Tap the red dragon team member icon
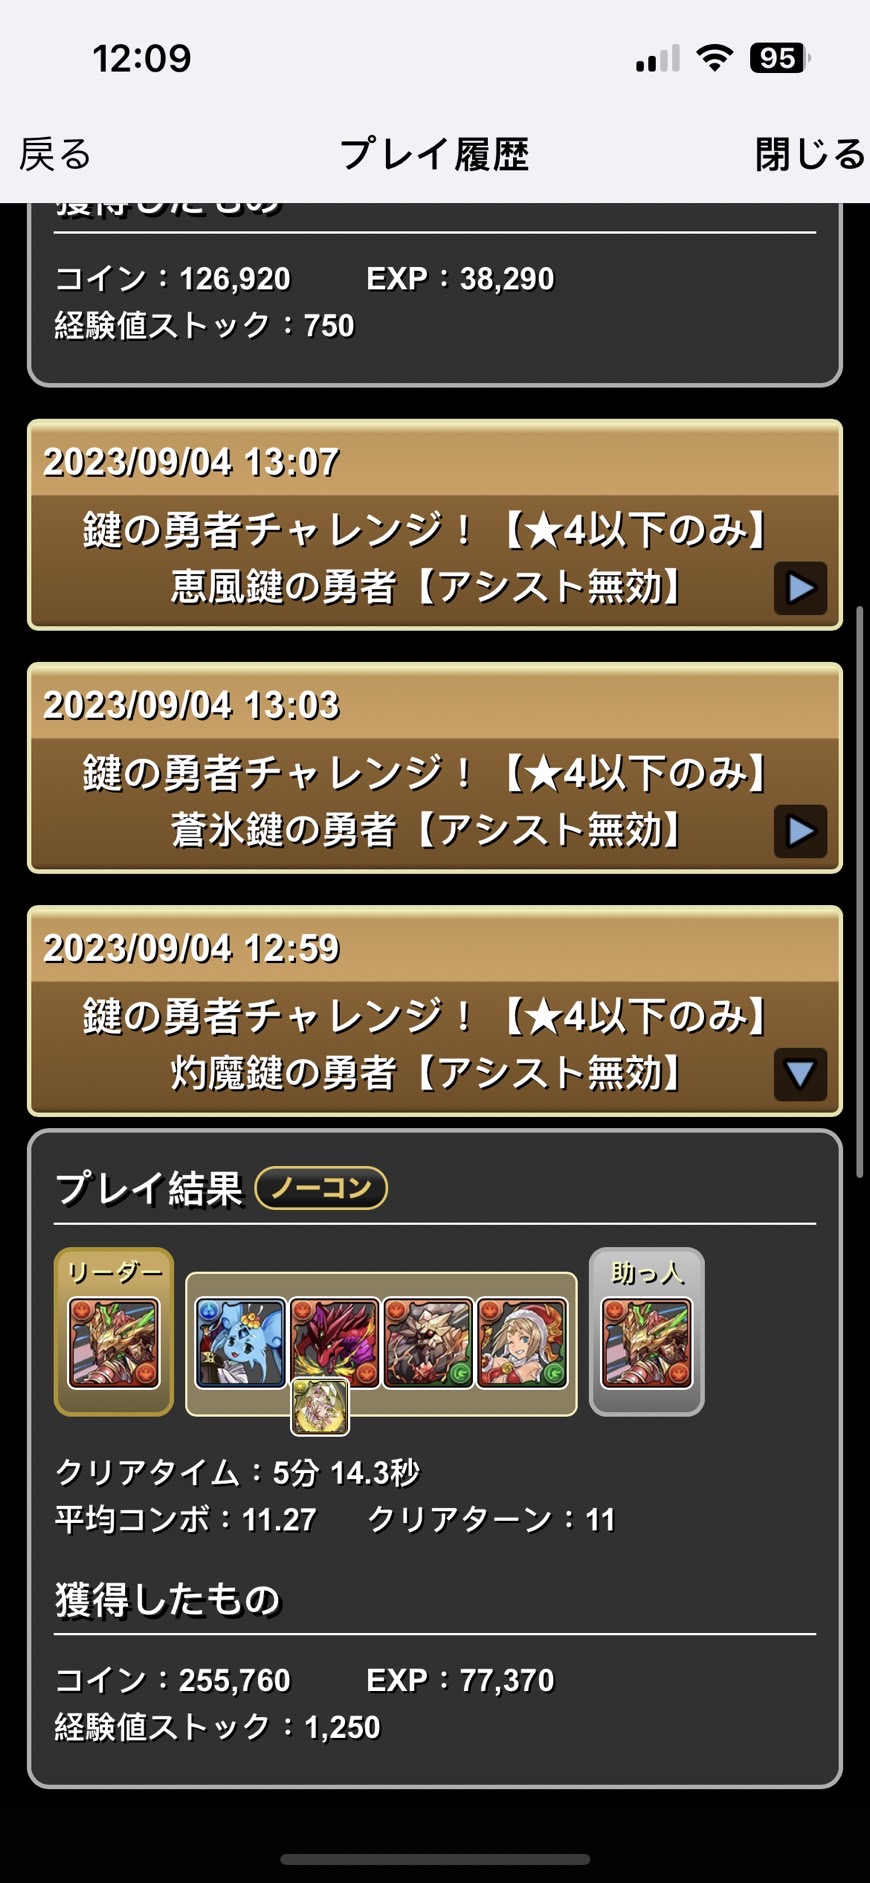 pyautogui.click(x=334, y=1342)
